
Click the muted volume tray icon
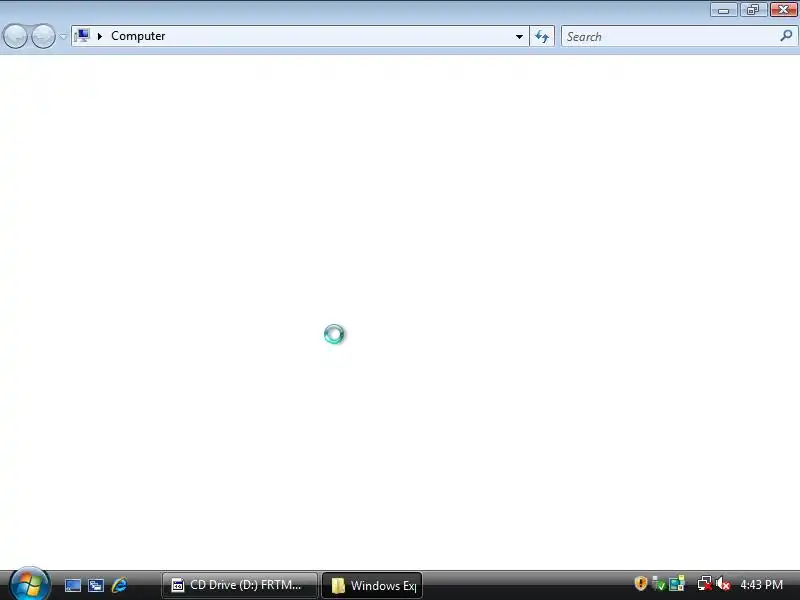(x=722, y=584)
